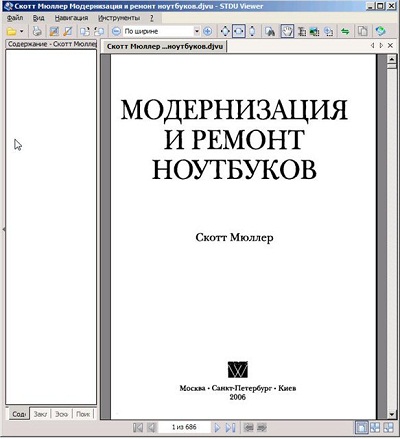The width and height of the screenshot is (400, 439).
Task: Open the Вид menu
Action: point(38,18)
